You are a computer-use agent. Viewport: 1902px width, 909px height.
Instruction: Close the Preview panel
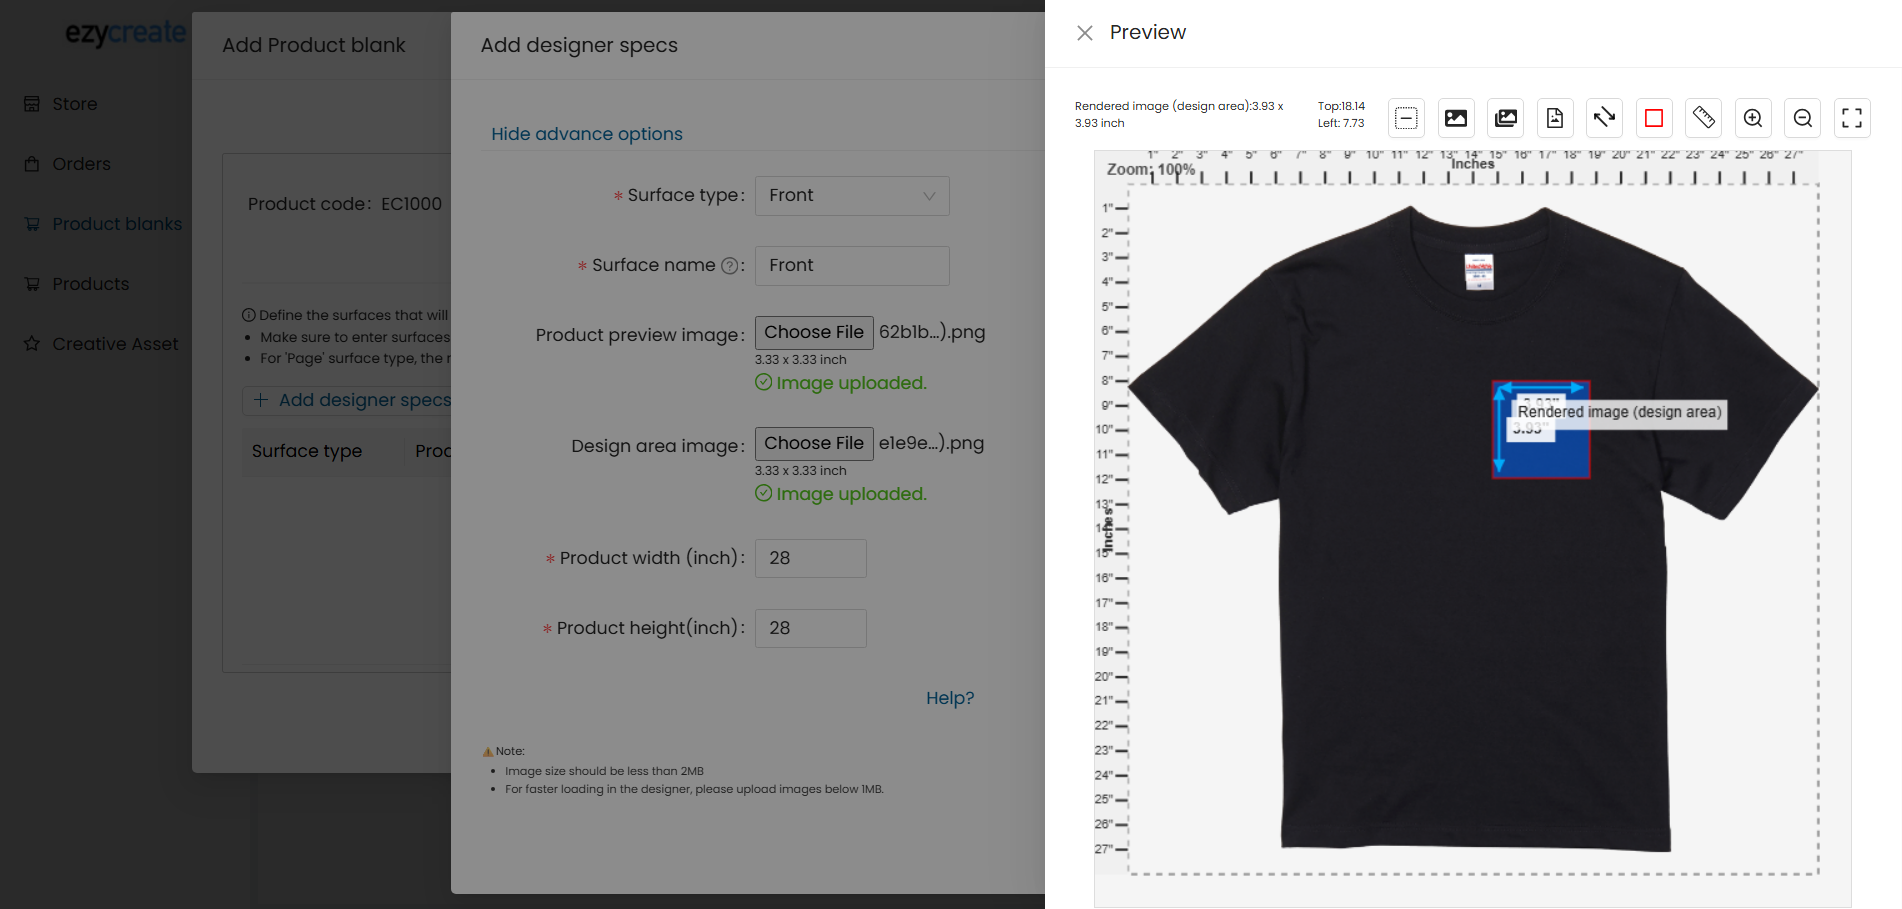coord(1084,33)
